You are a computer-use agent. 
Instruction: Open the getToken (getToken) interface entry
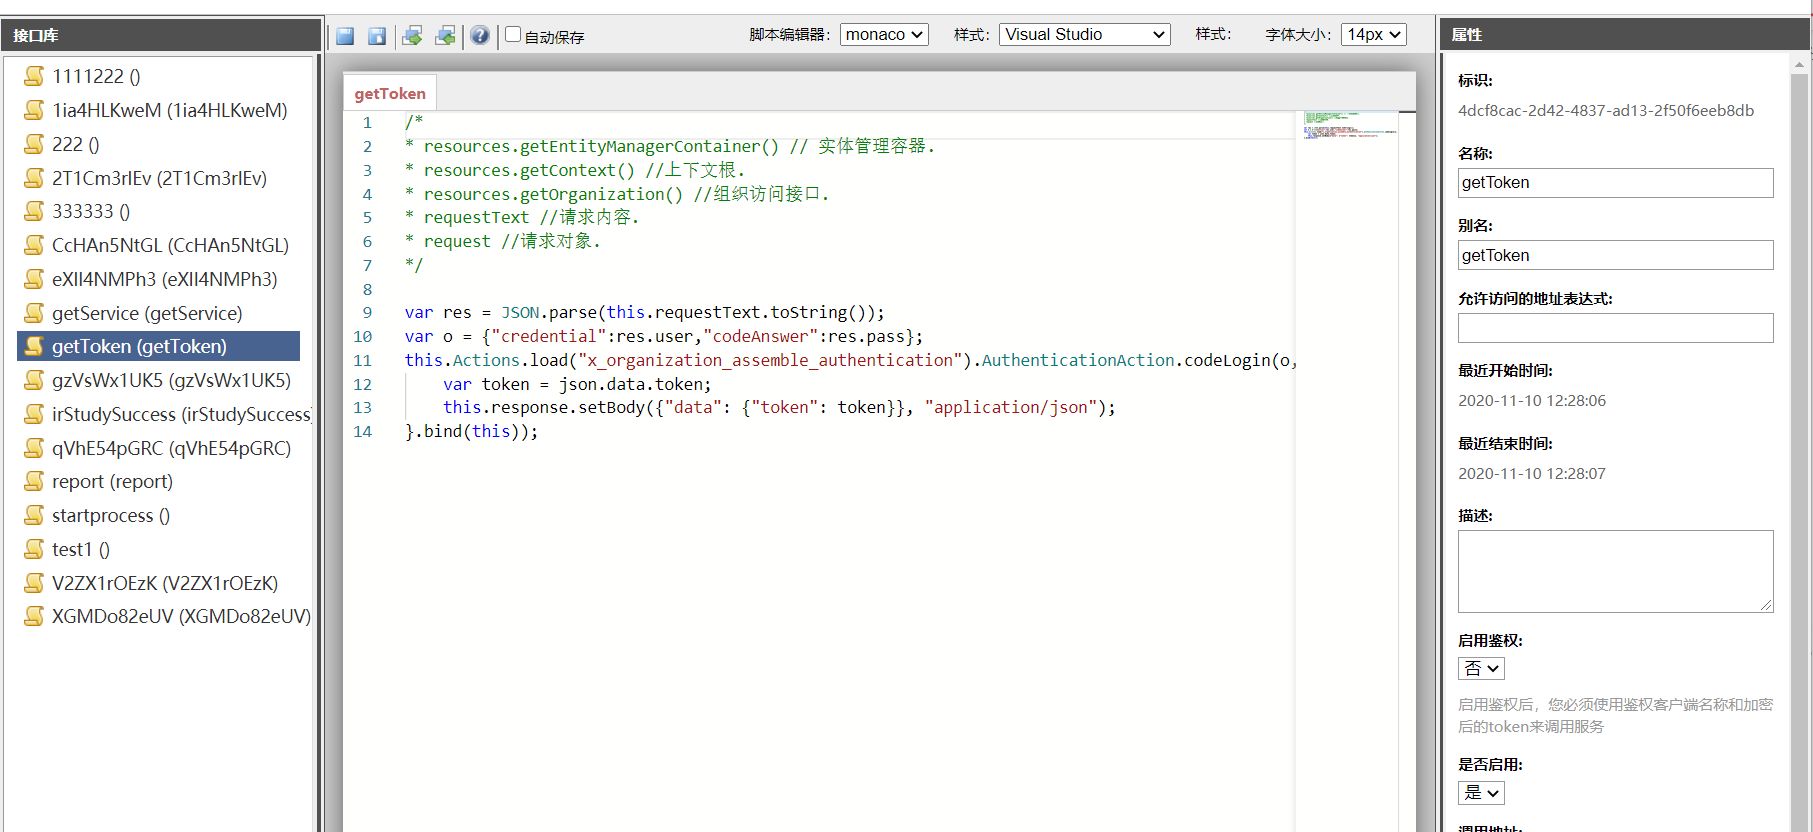tap(158, 346)
